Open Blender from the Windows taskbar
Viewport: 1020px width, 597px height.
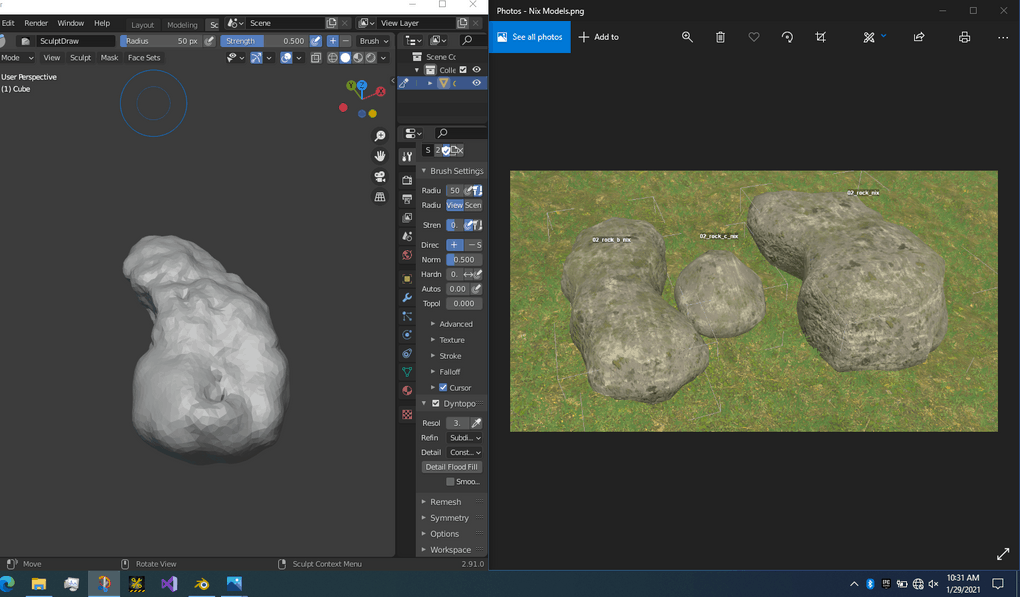[x=202, y=584]
